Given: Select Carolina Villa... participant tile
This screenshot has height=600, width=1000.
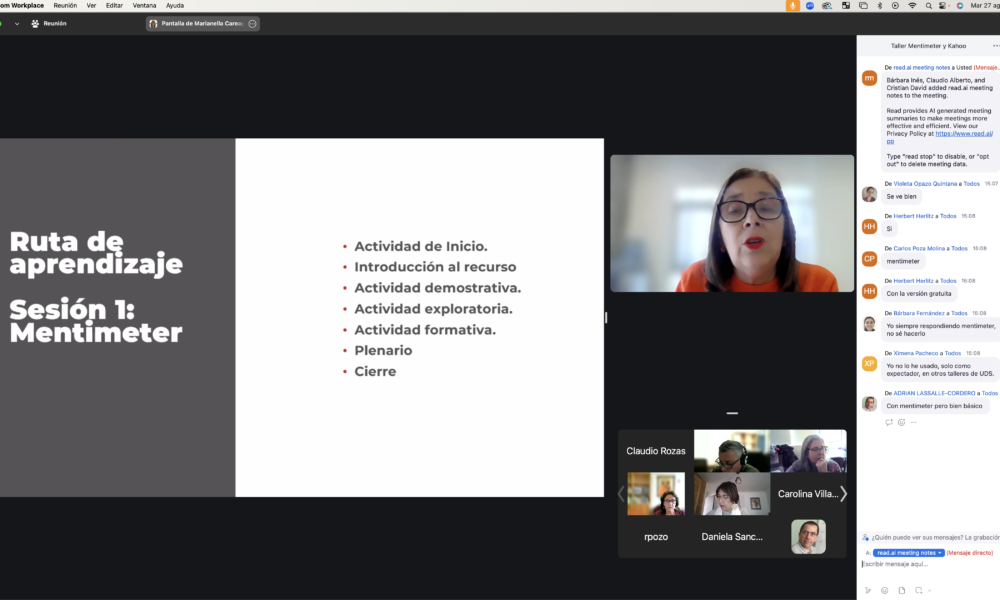Looking at the screenshot, I should tap(808, 494).
